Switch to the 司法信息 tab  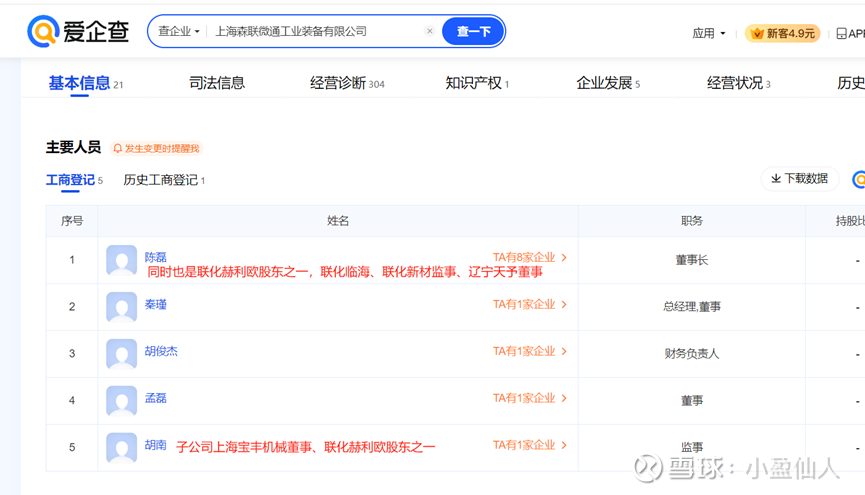(217, 83)
